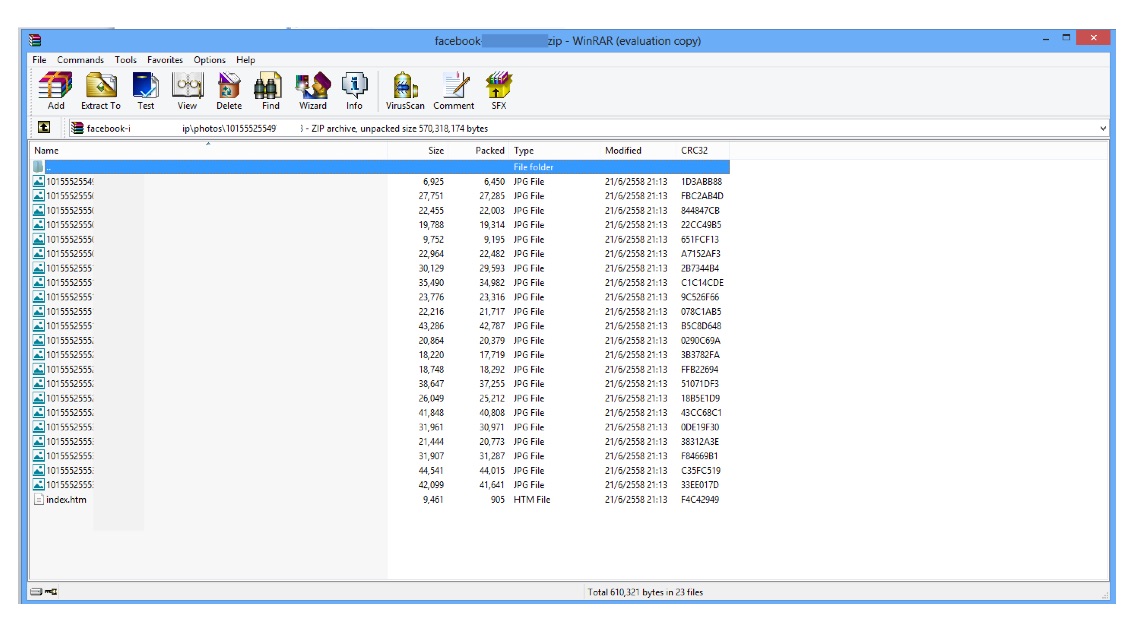Select the index.htm file name

66,499
